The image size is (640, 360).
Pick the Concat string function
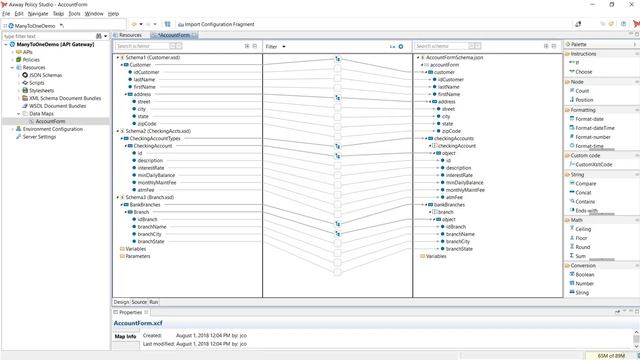(583, 193)
